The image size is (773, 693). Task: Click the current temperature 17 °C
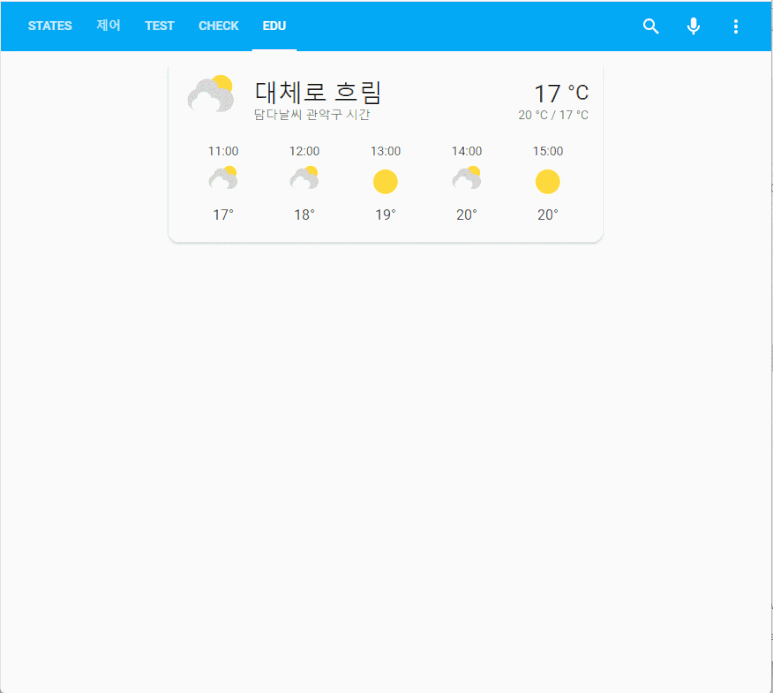562,93
